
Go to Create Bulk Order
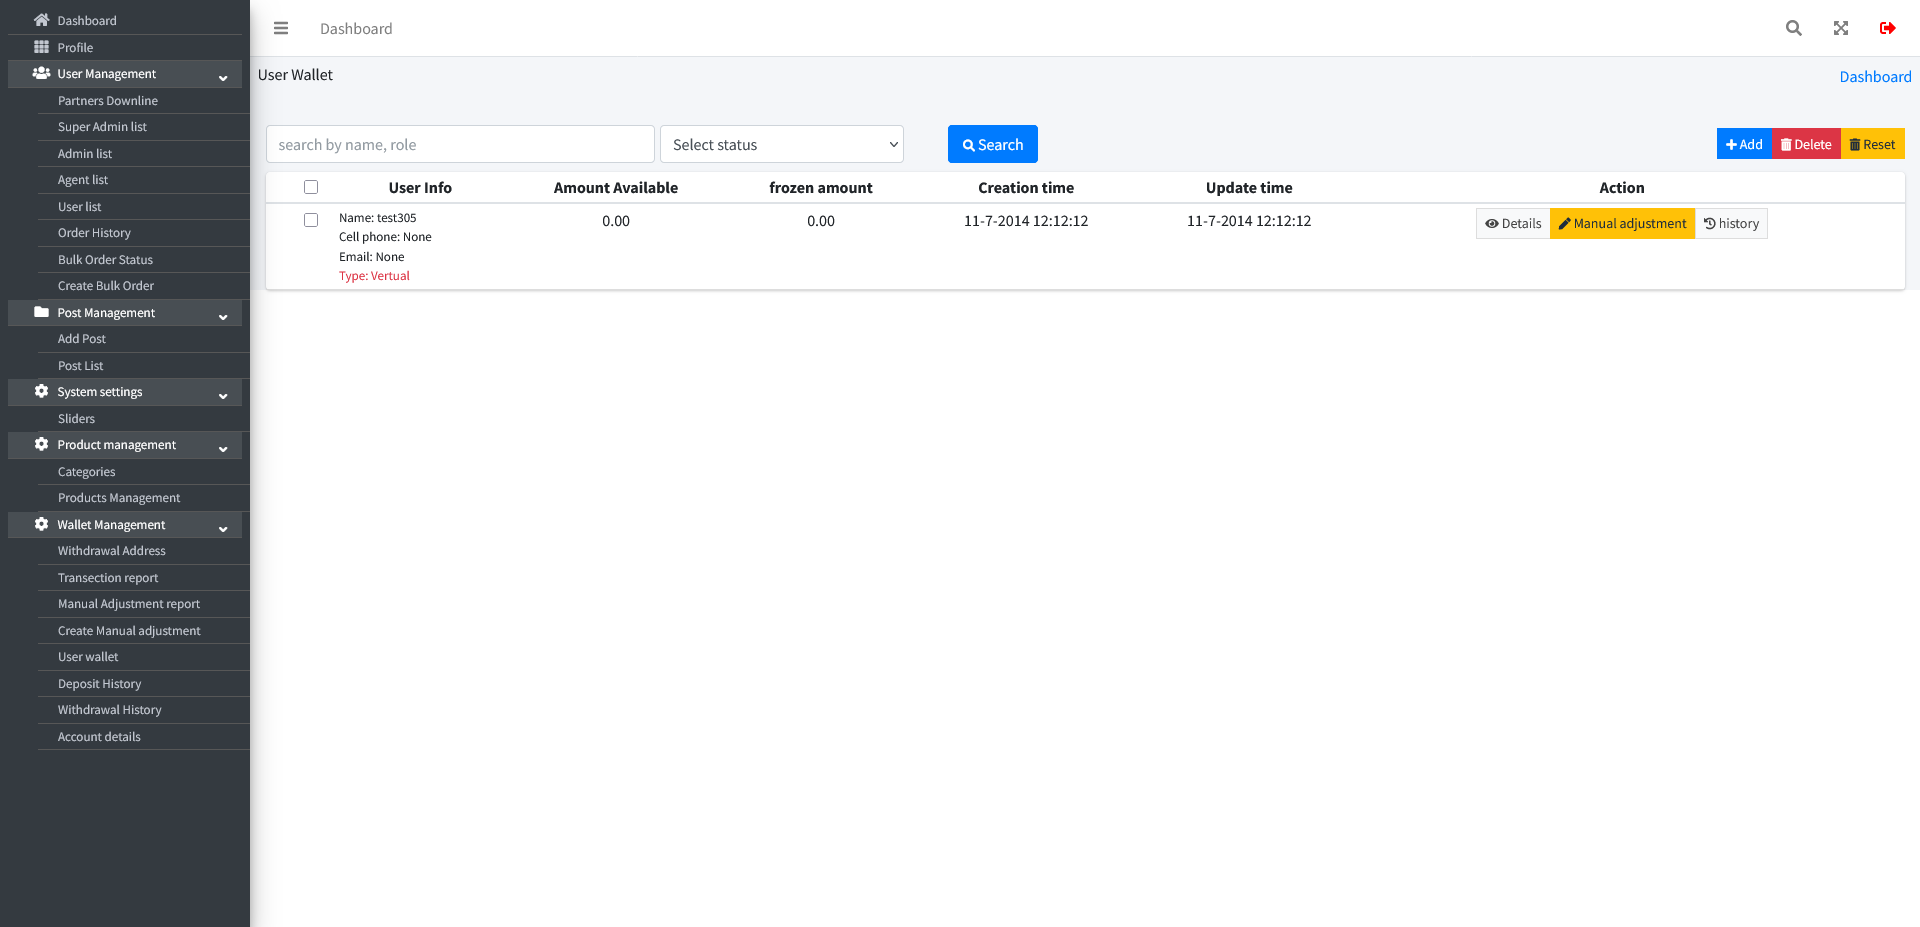tap(106, 285)
